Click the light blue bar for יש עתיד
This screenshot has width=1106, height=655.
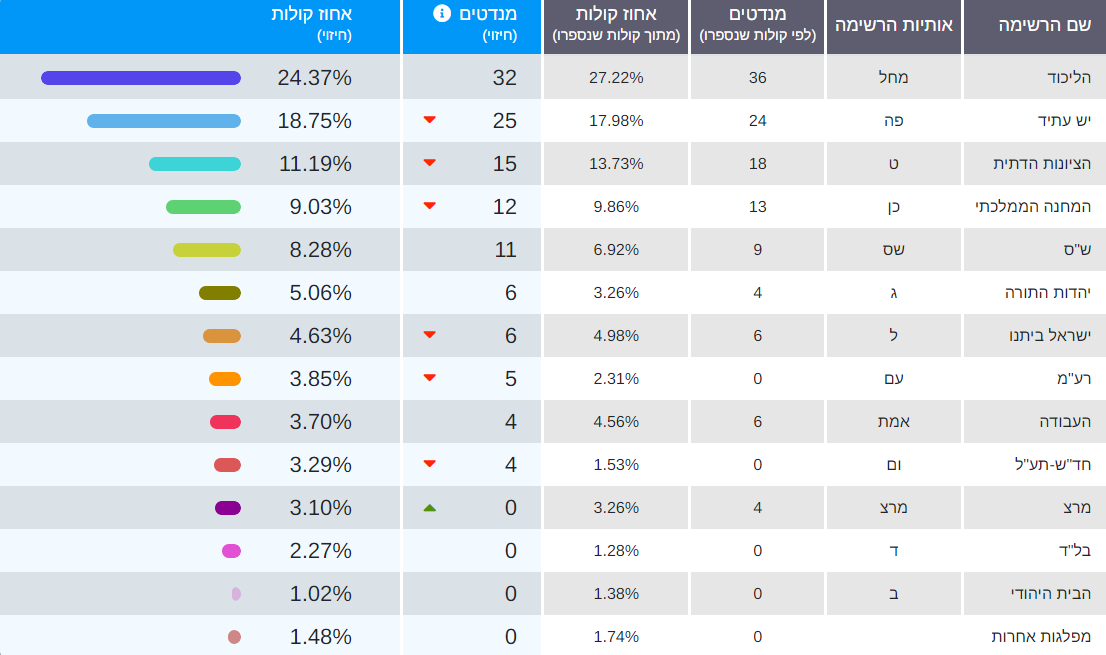coord(164,121)
